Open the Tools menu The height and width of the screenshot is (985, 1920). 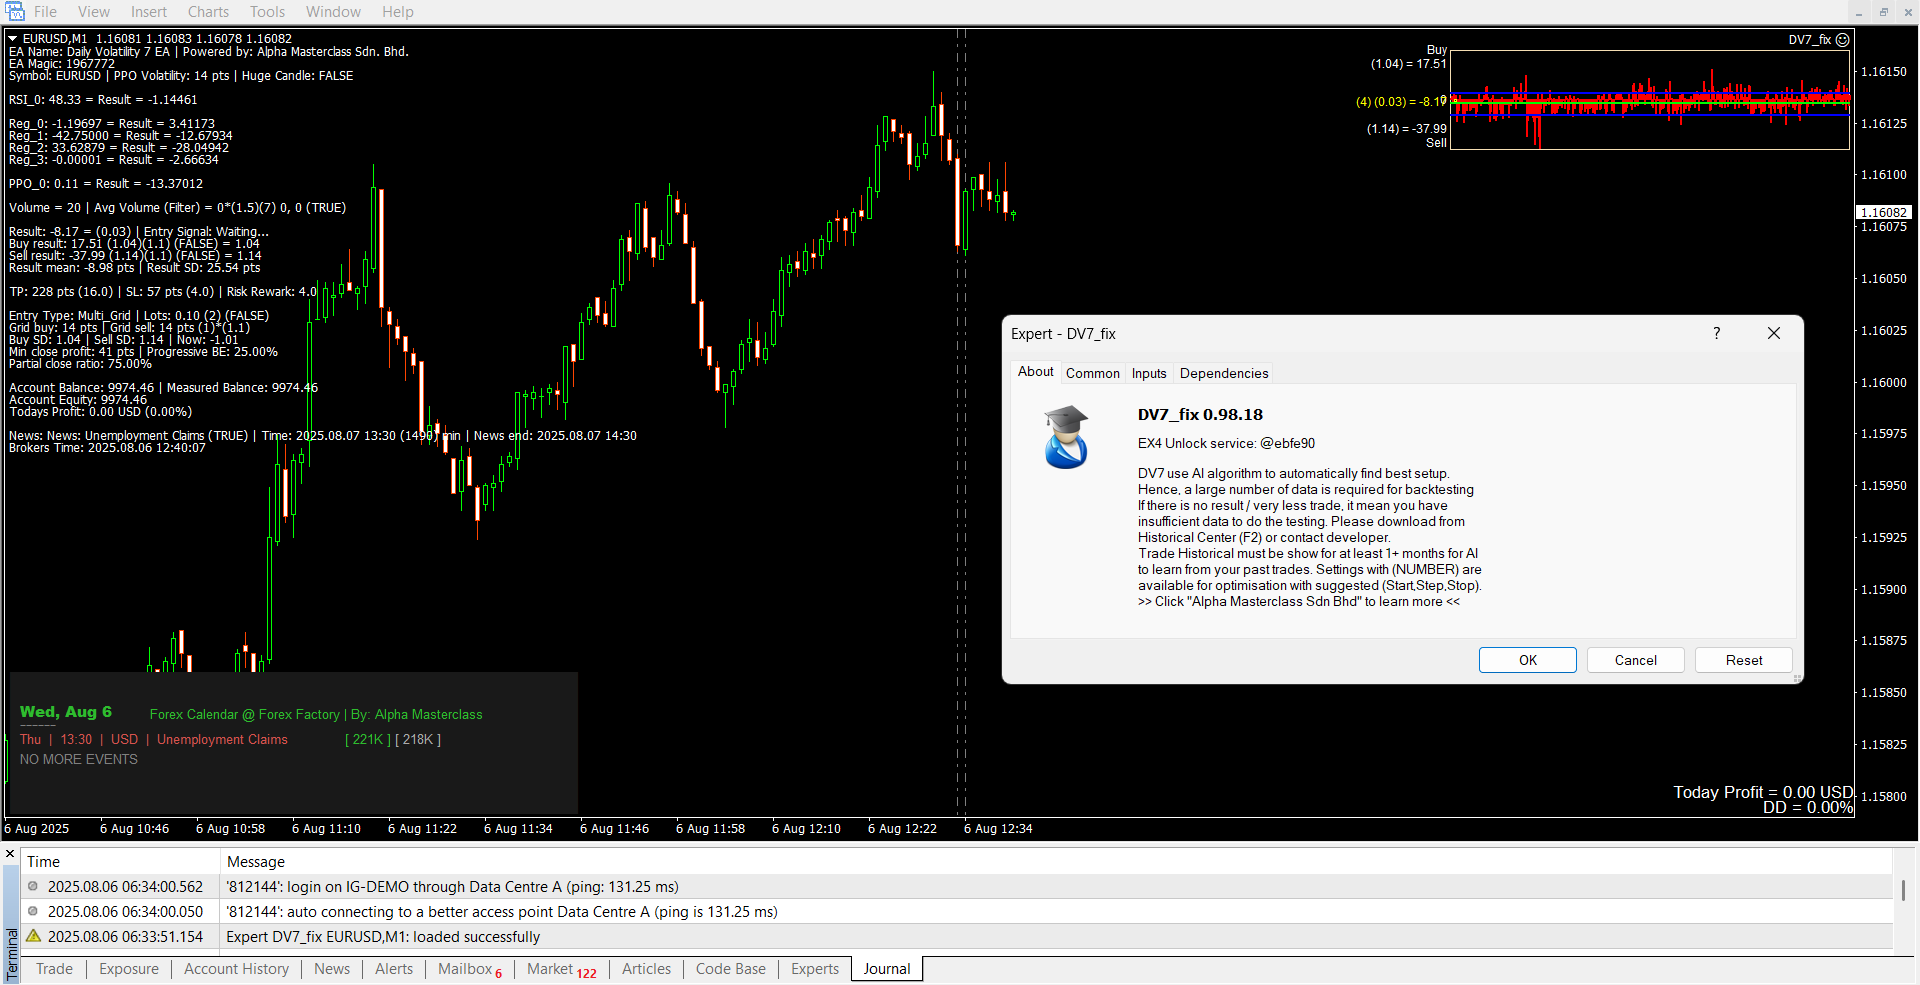click(x=267, y=12)
